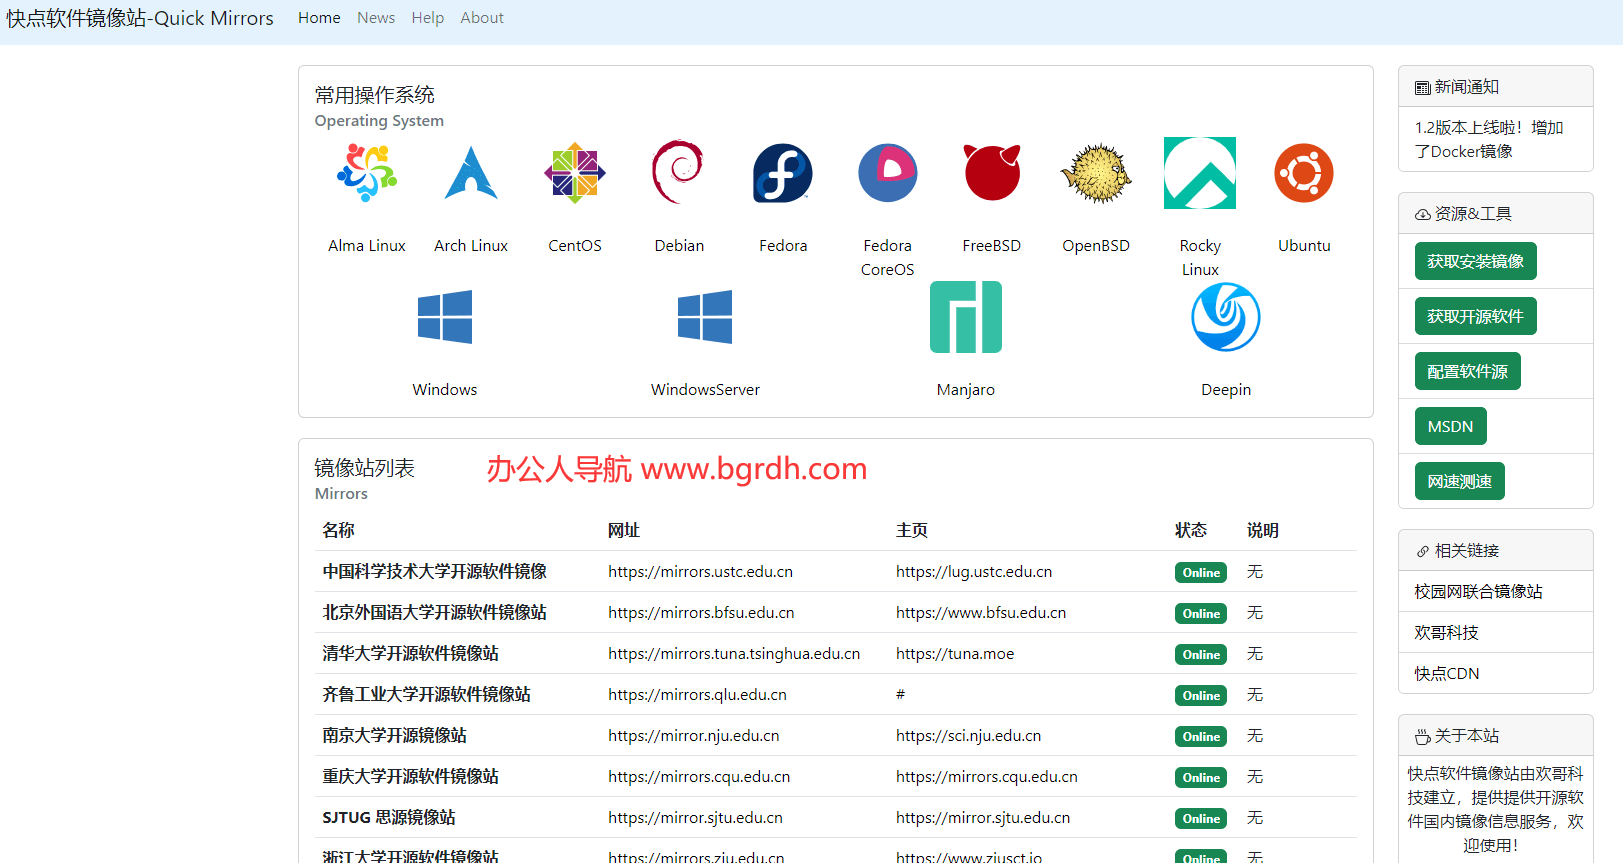1623x863 pixels.
Task: Open the Fedora CoreOS icon
Action: coord(888,173)
